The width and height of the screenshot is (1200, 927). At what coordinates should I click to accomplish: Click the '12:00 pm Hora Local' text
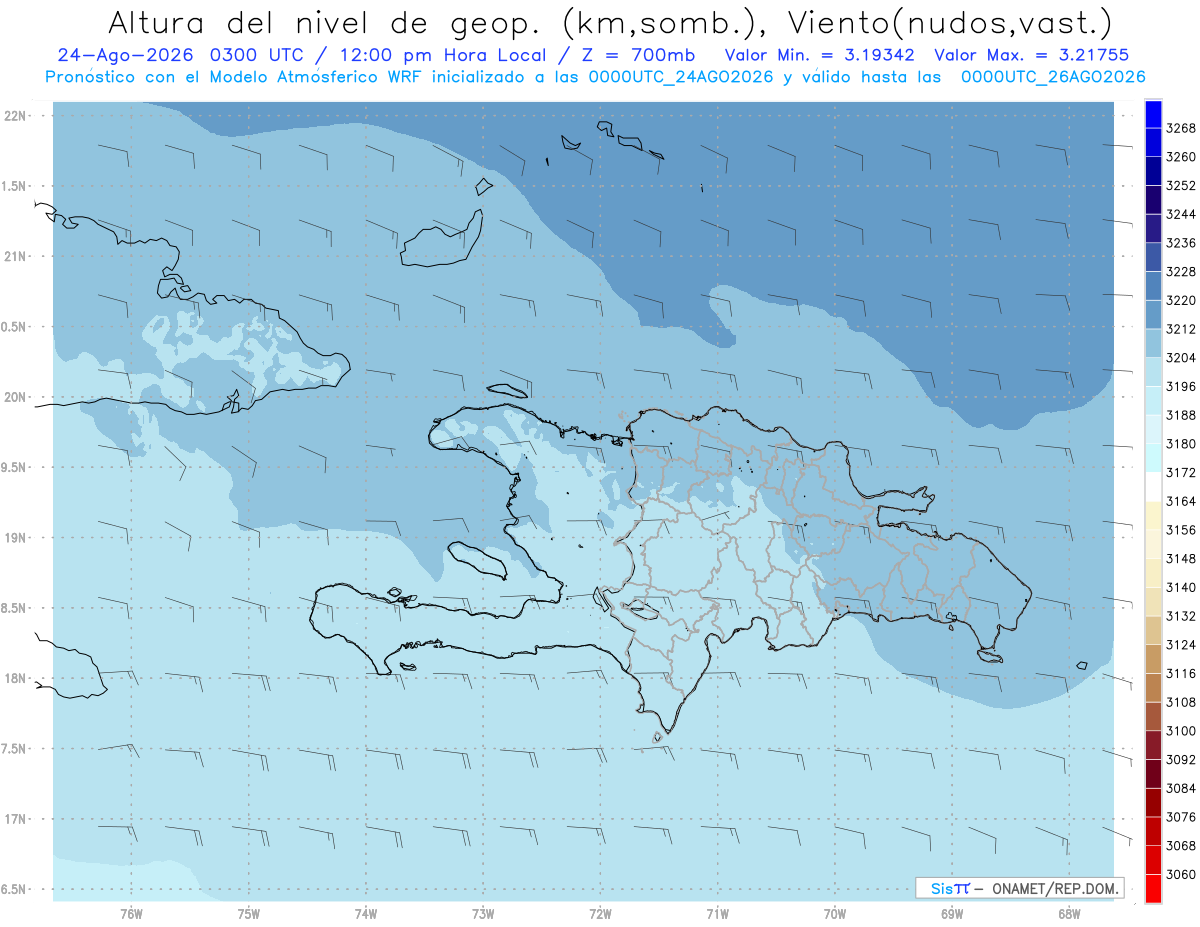tap(445, 55)
